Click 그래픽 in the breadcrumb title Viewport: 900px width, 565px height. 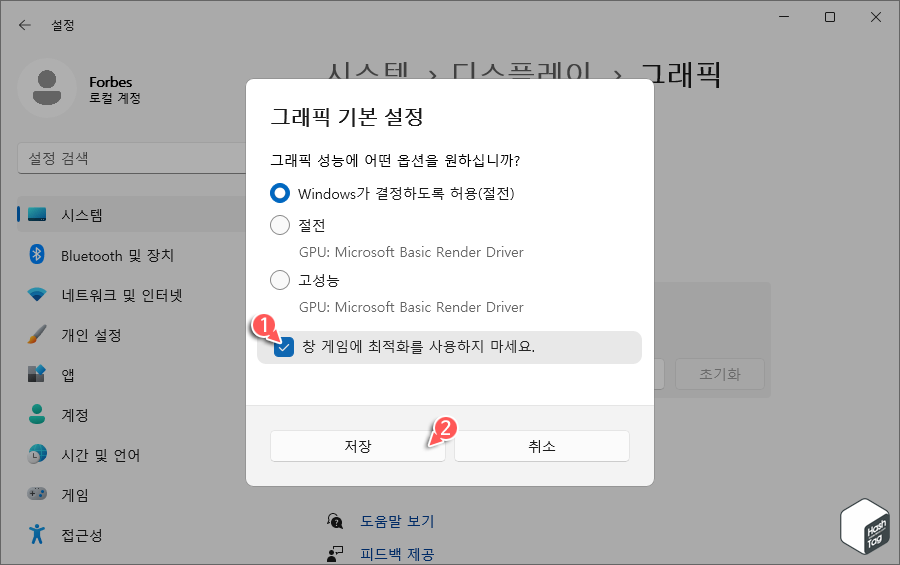coord(681,75)
